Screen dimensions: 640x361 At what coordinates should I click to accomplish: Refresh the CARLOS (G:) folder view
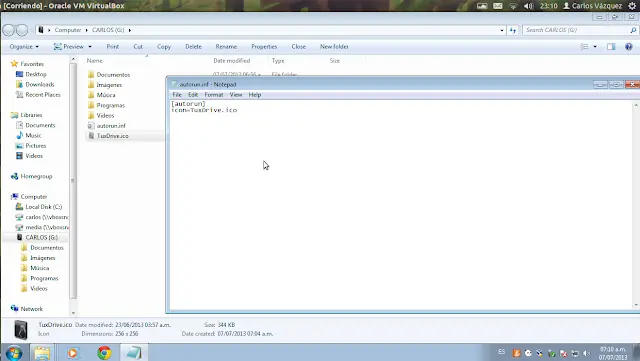coord(513,30)
